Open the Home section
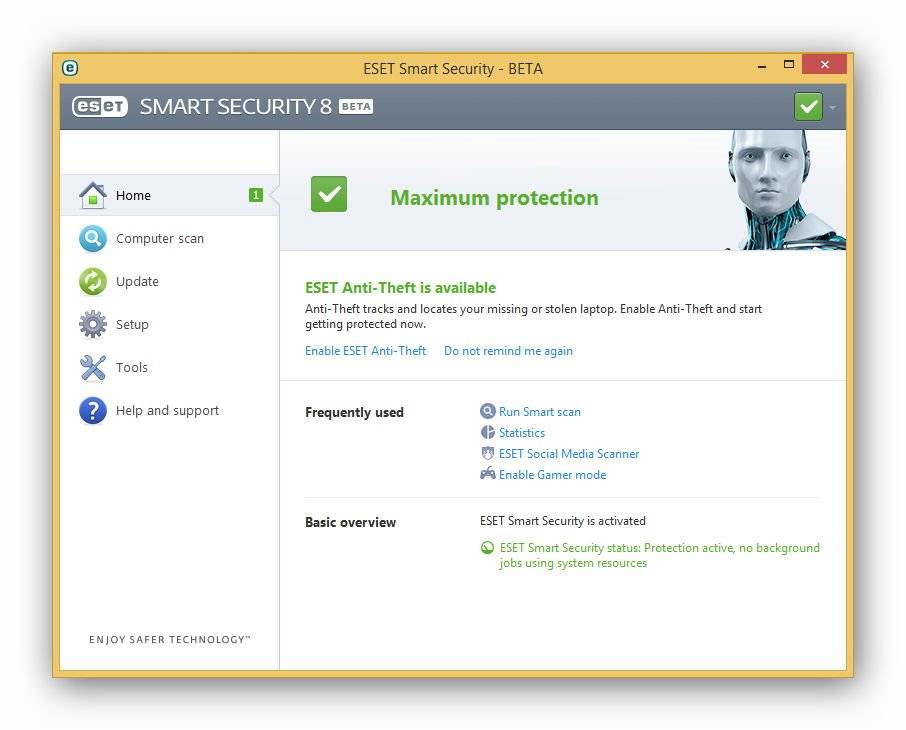The width and height of the screenshot is (906, 730). click(x=169, y=195)
